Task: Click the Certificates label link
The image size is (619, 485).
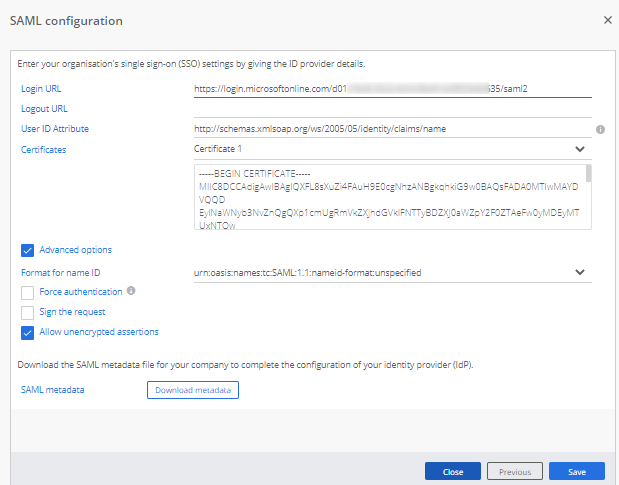Action: 44,150
